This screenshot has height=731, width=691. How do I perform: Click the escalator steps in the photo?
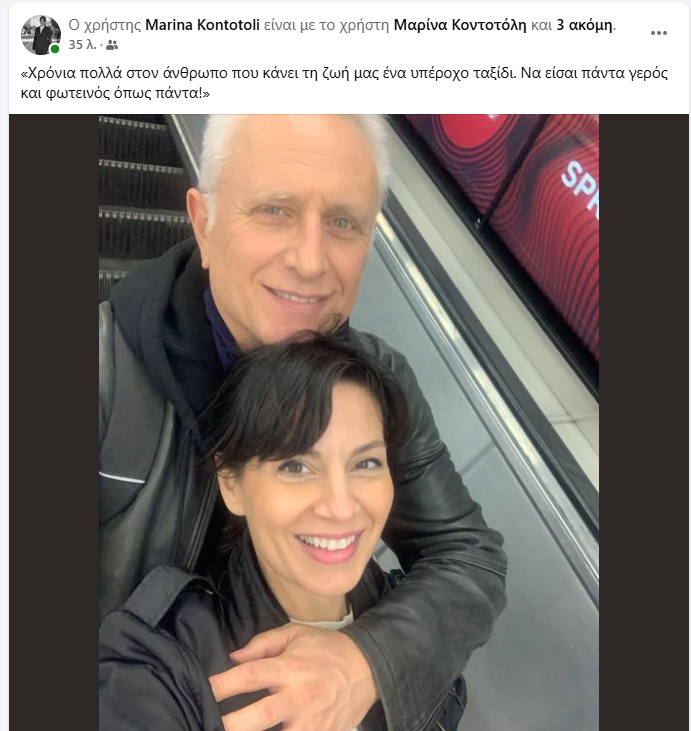(x=140, y=196)
